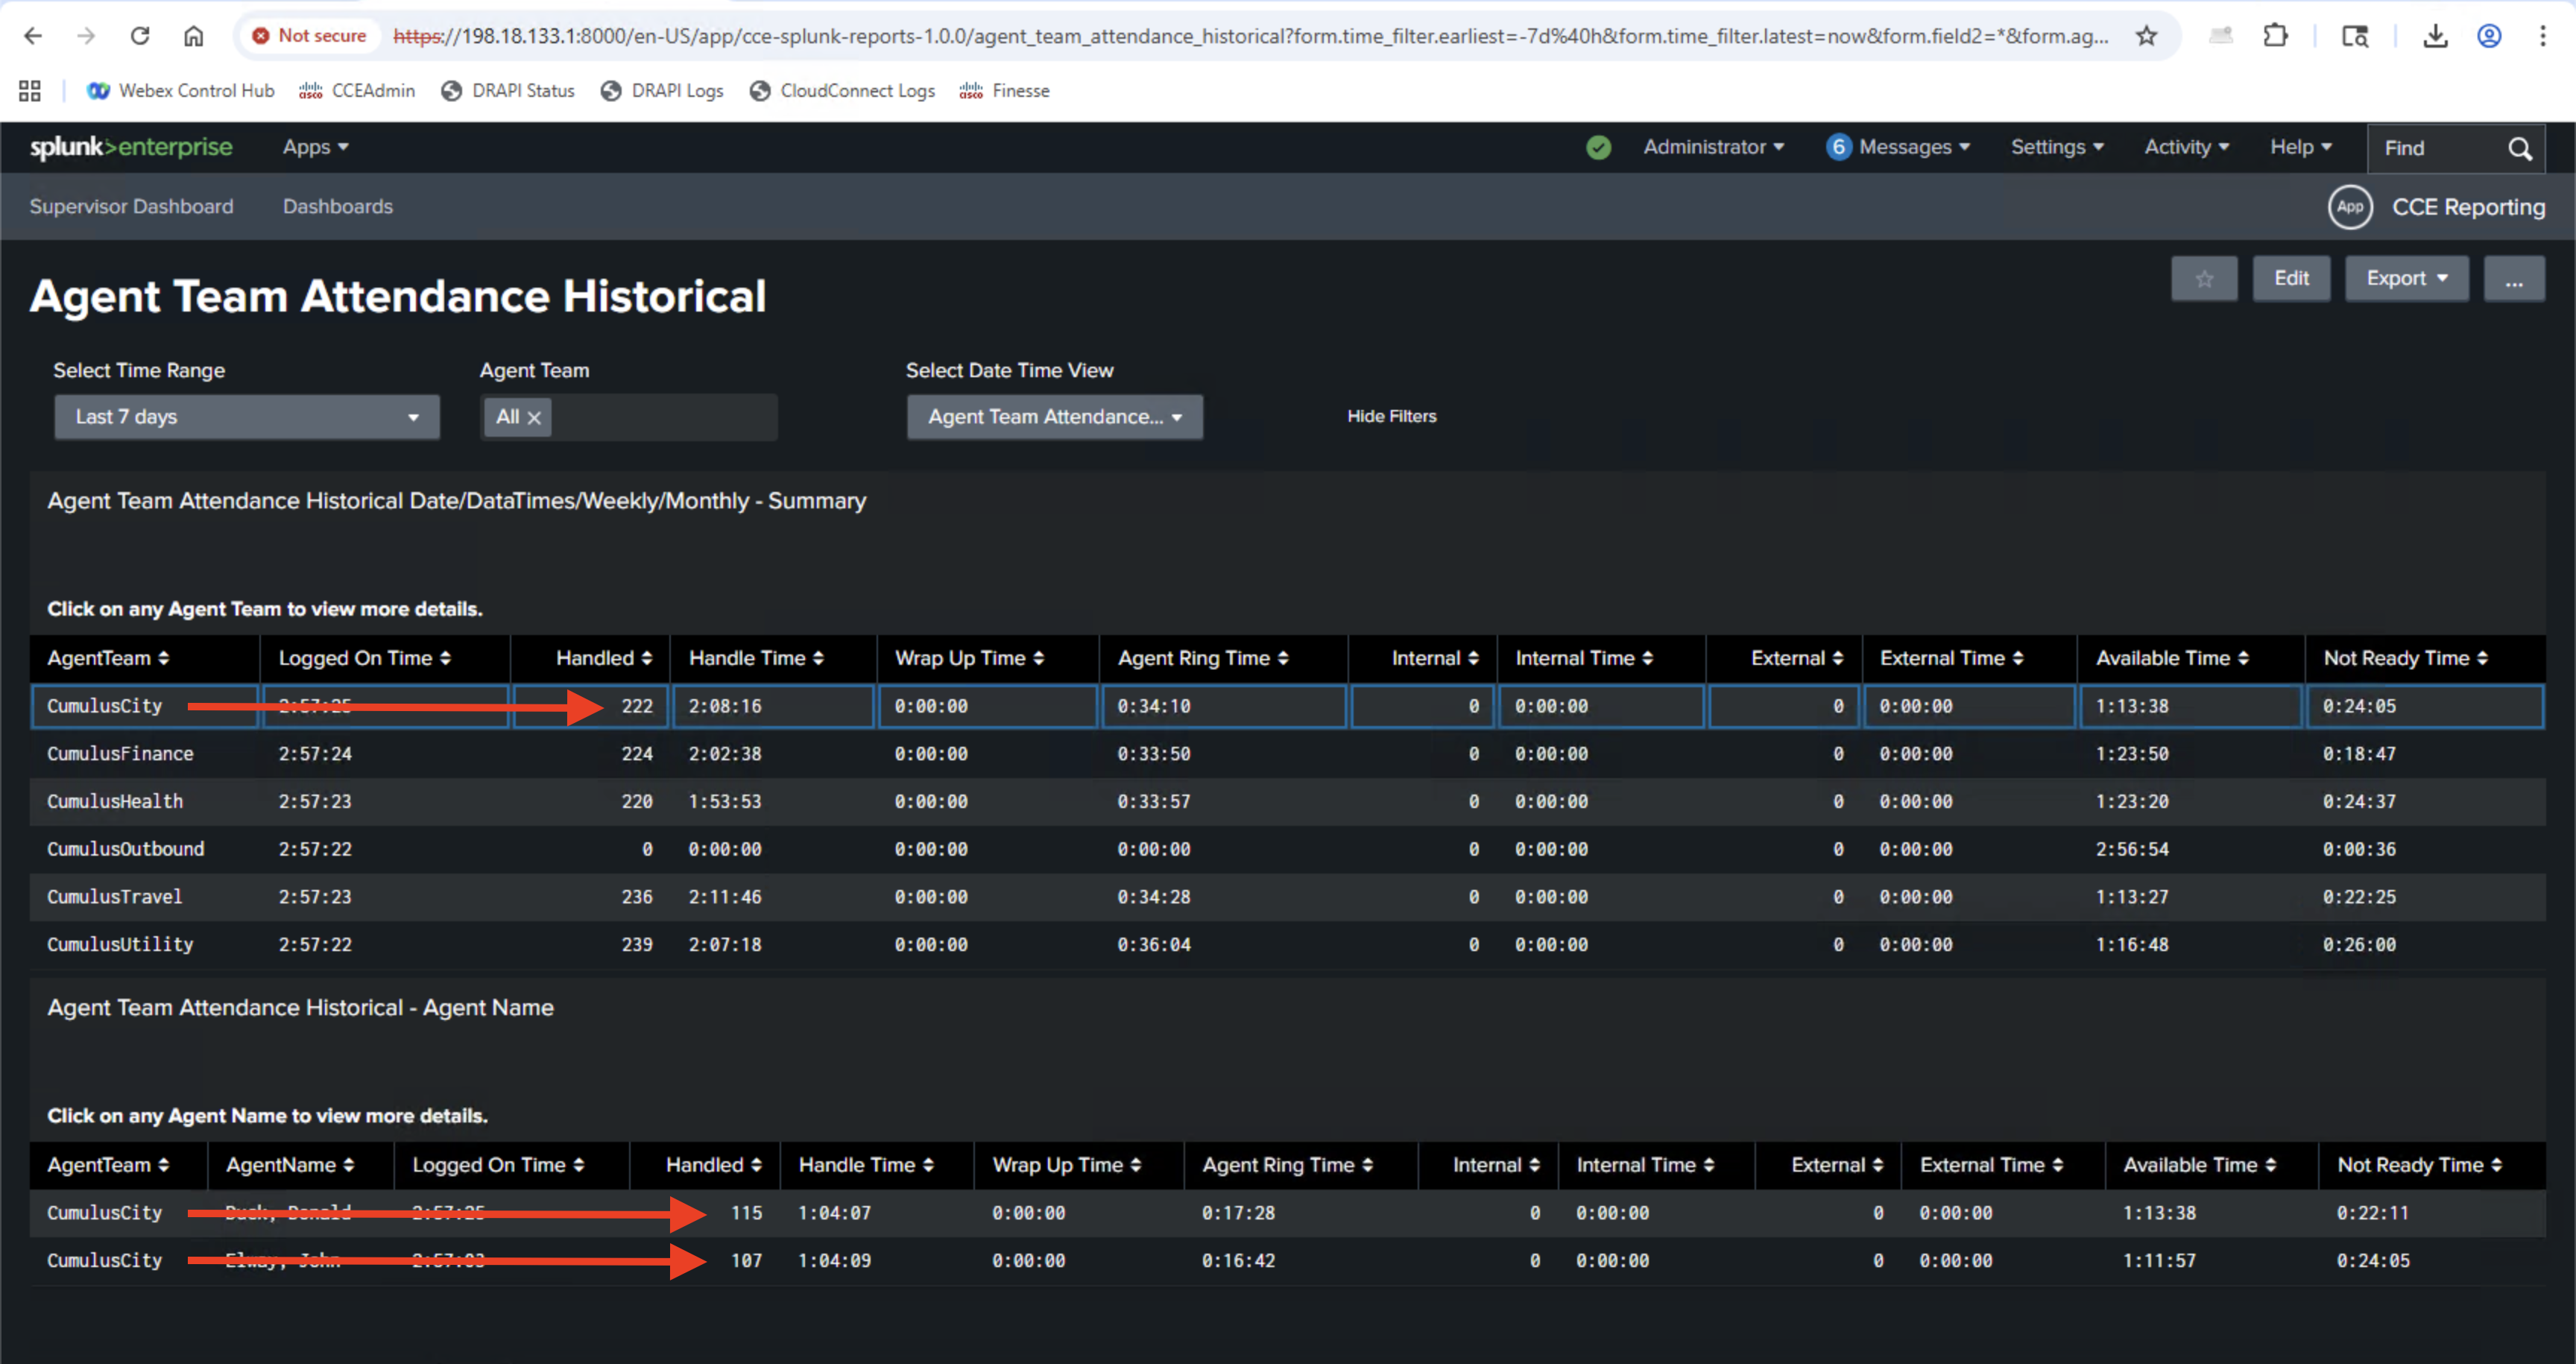Select the CumulusOutbound team row
The width and height of the screenshot is (2576, 1364).
point(1287,849)
